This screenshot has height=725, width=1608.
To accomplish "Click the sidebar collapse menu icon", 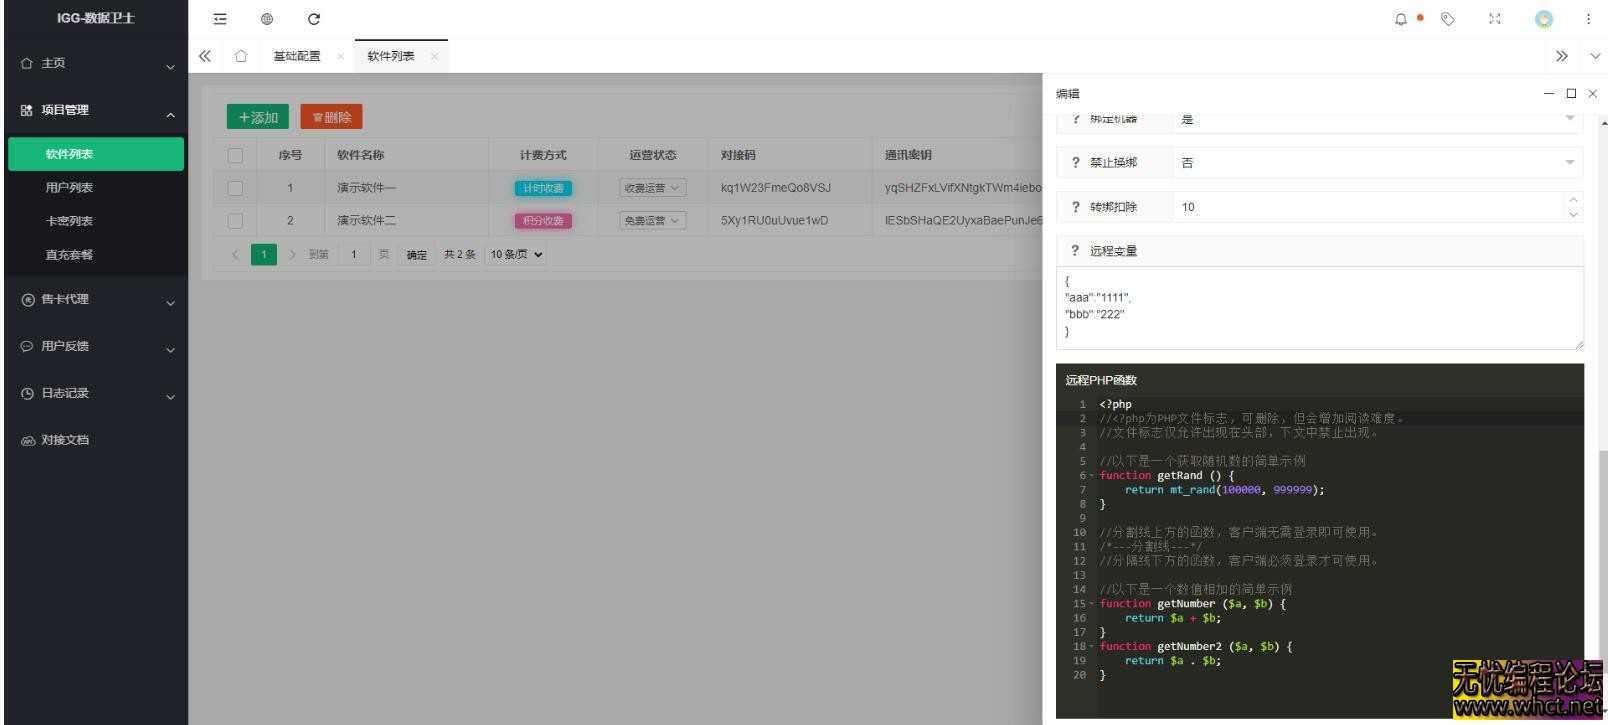I will (220, 19).
